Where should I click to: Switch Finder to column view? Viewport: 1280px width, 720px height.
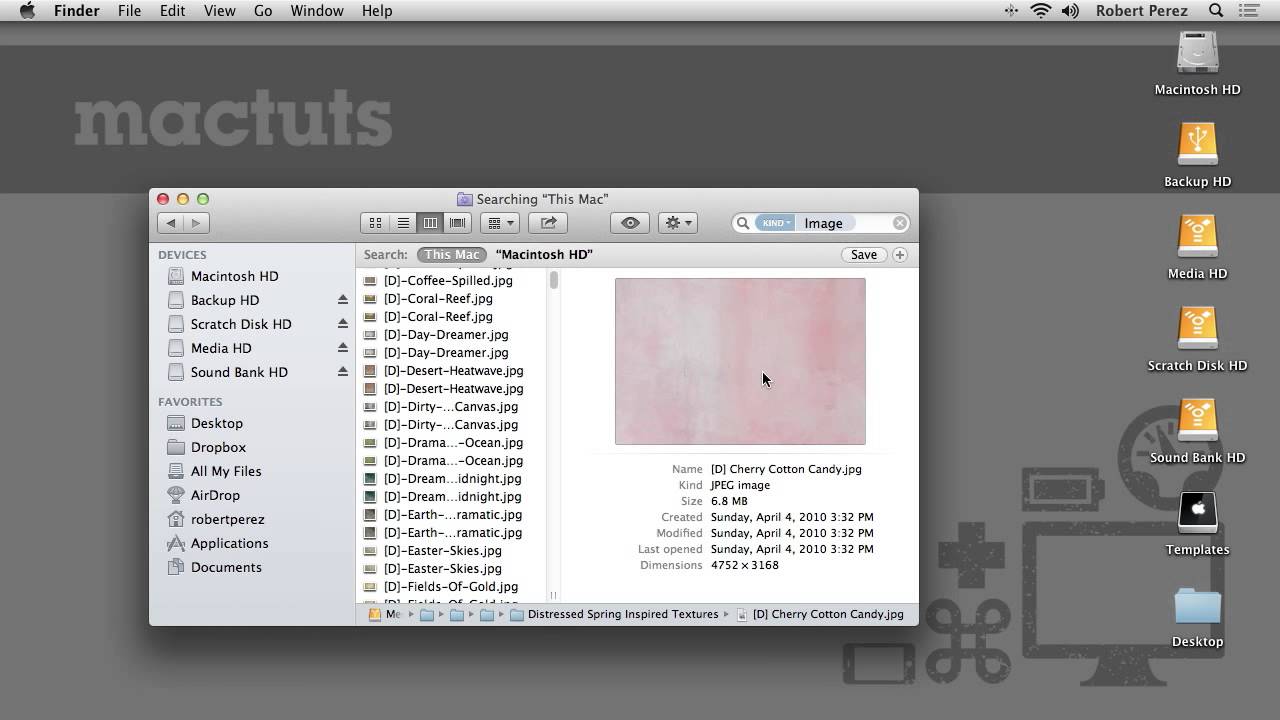[430, 223]
